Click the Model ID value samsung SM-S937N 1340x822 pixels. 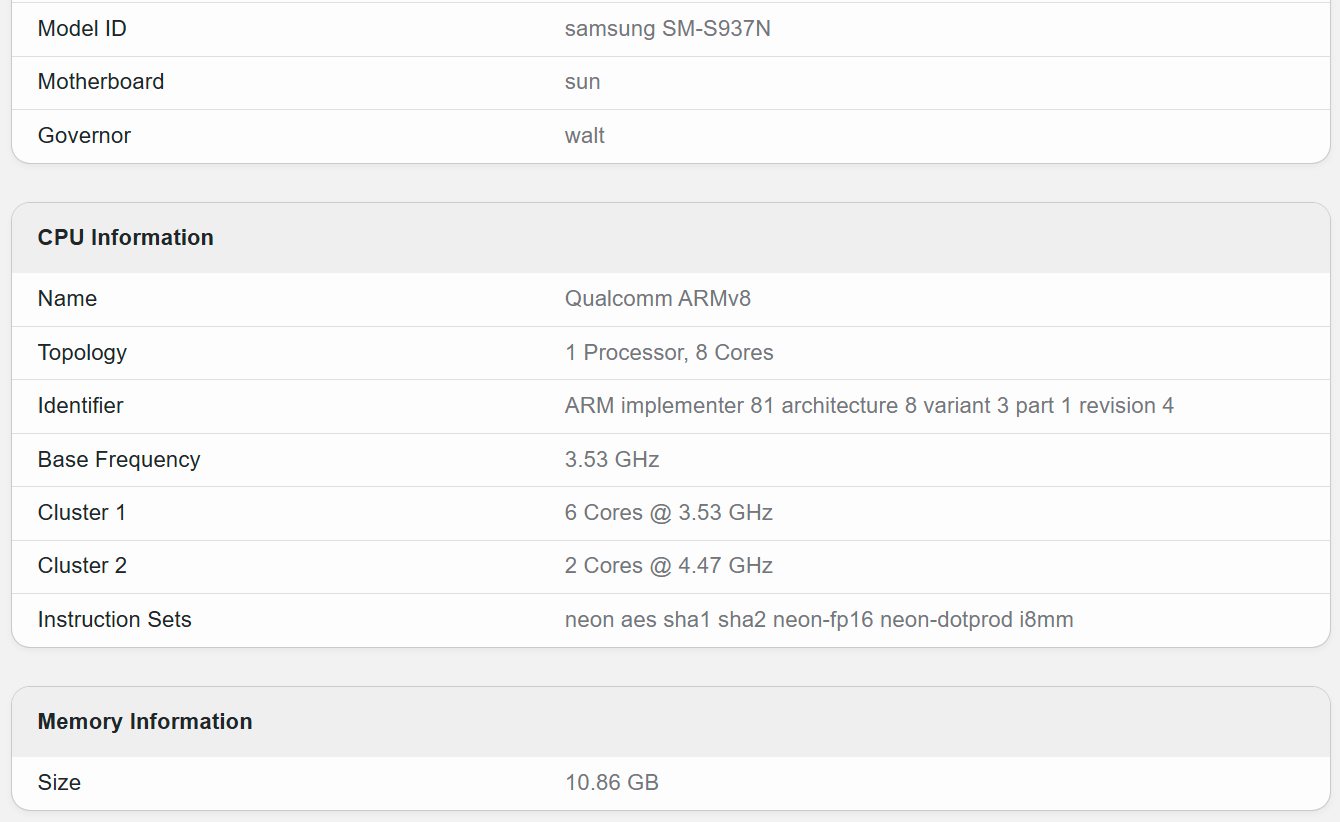pyautogui.click(x=667, y=29)
